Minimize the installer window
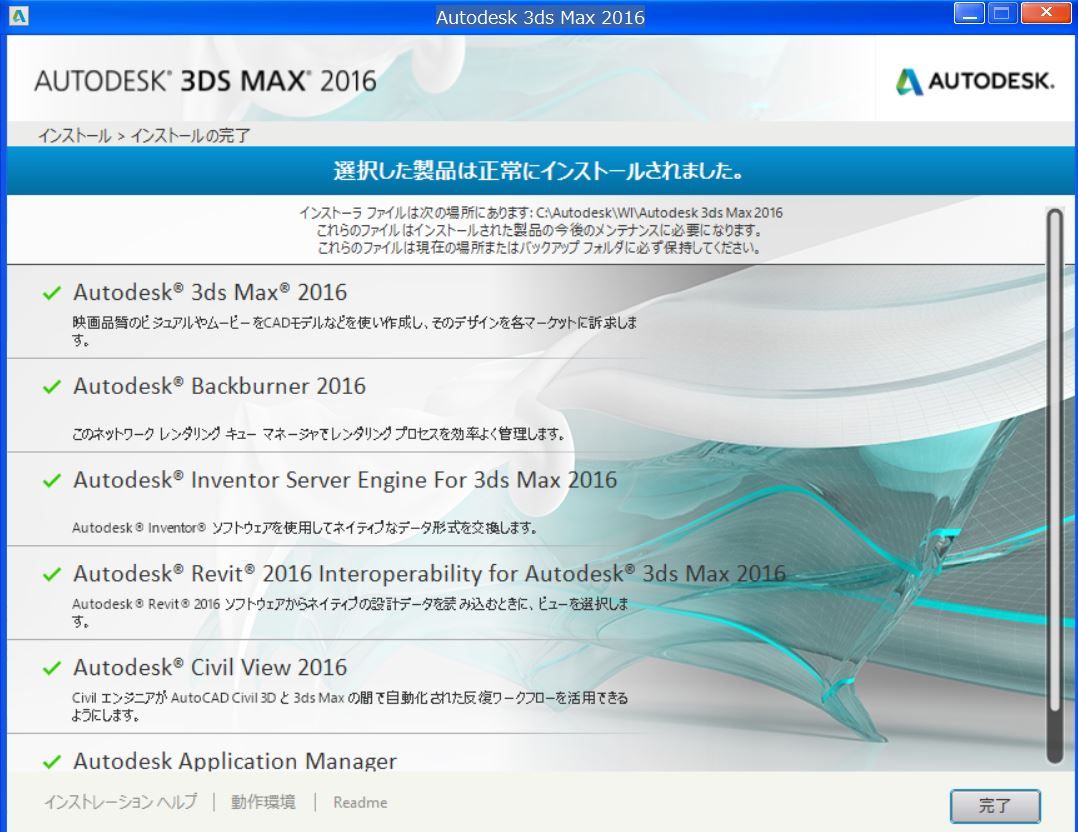 [969, 13]
